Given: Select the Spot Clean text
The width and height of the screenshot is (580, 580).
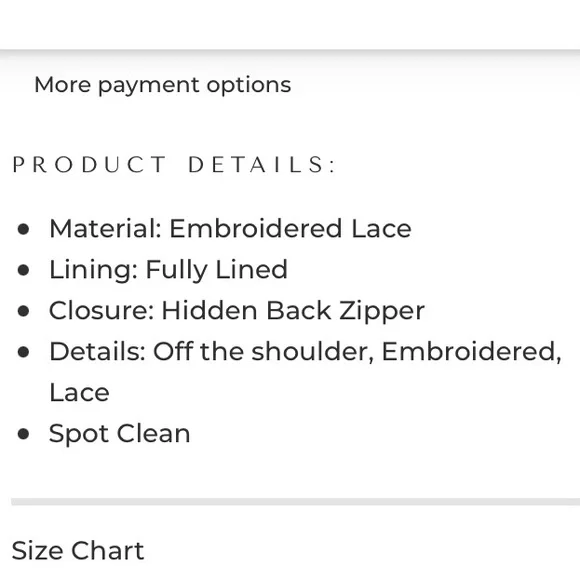Looking at the screenshot, I should coord(119,434).
